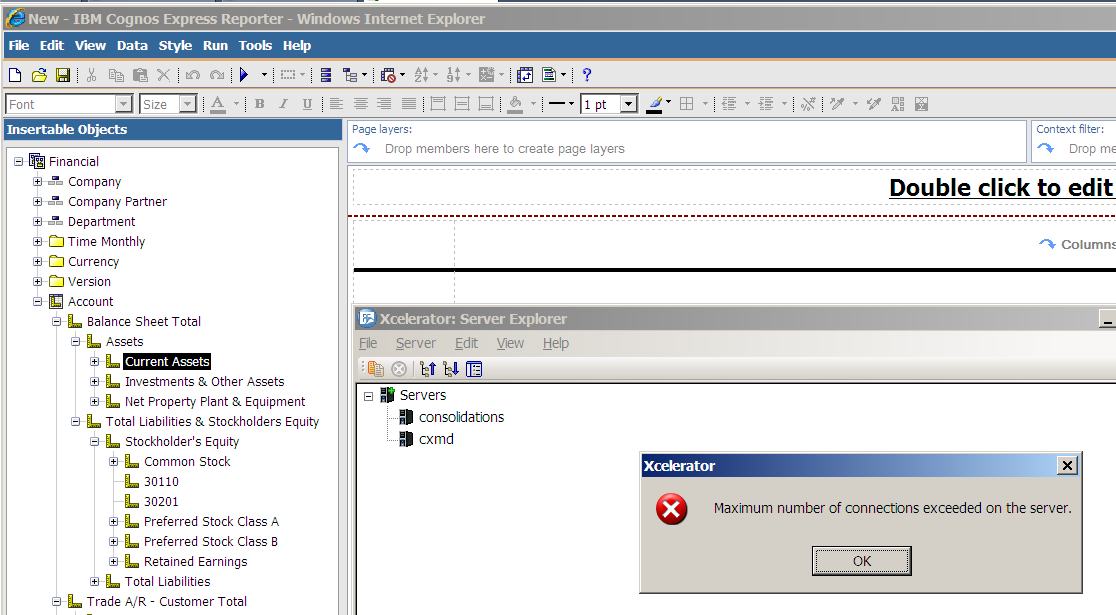
Task: Open the View menu in Server Explorer
Action: pyautogui.click(x=510, y=343)
